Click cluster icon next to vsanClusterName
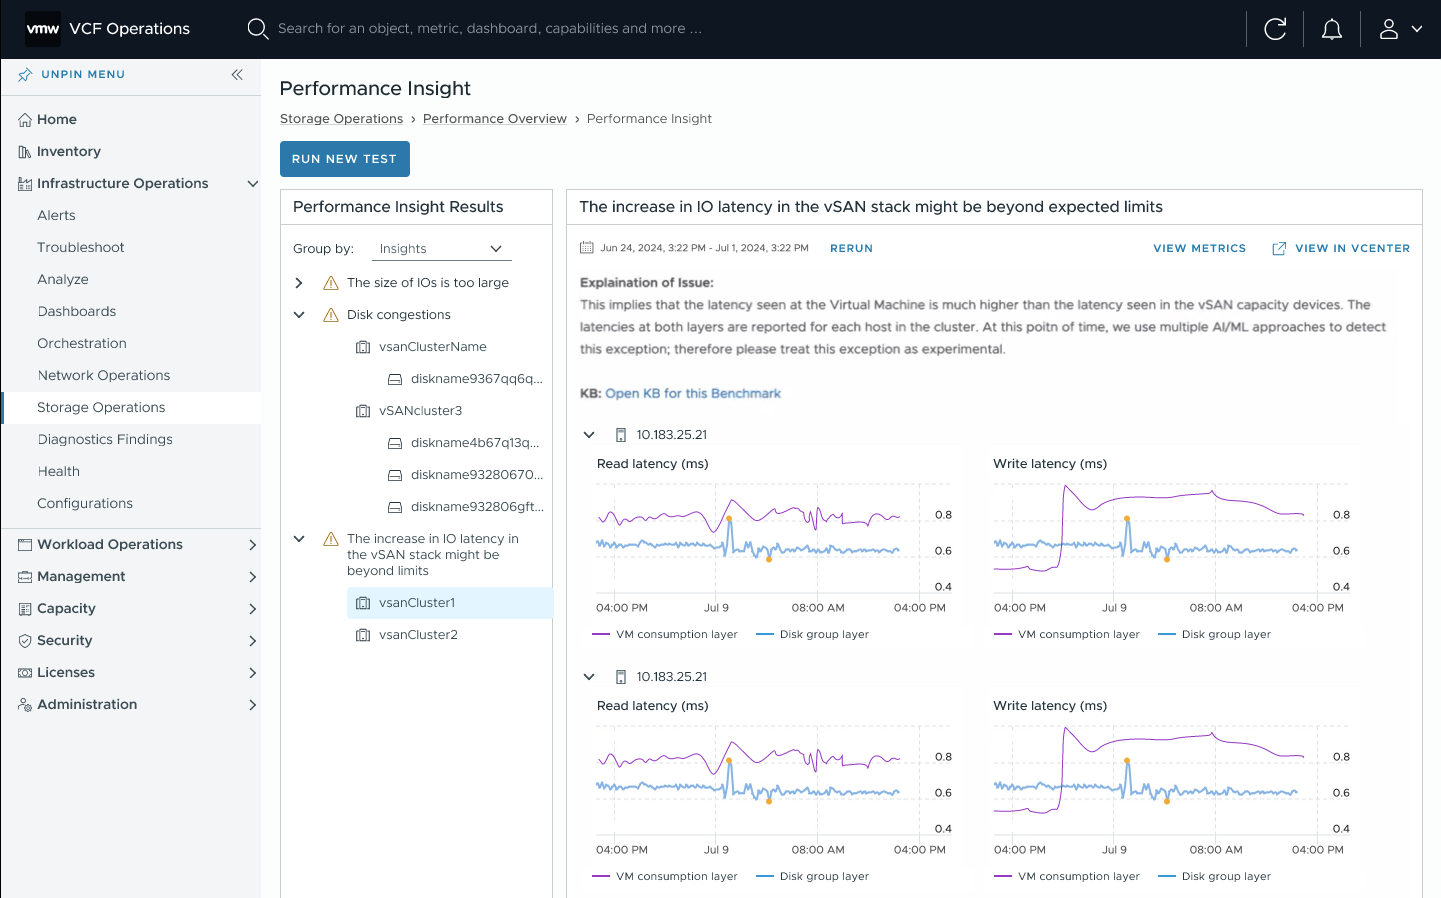The height and width of the screenshot is (898, 1441). (x=363, y=347)
